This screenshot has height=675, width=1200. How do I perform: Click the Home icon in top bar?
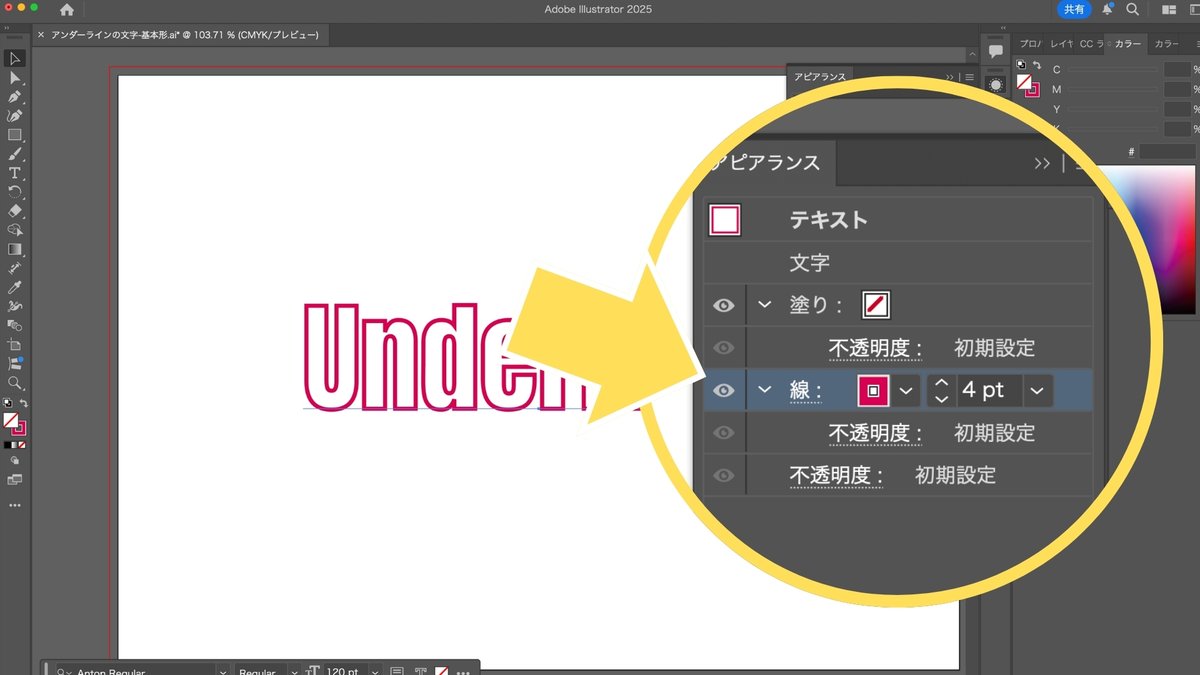pyautogui.click(x=67, y=10)
